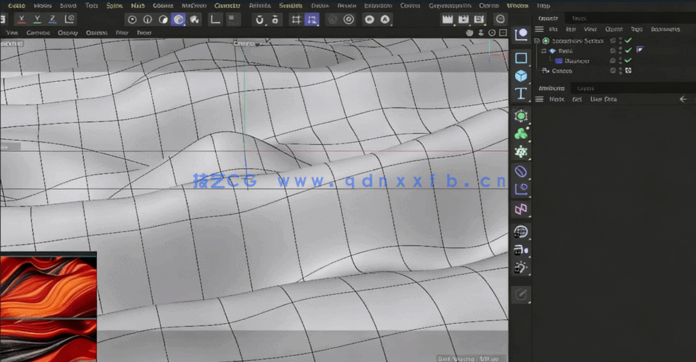Viewport: 696px width, 362px height.
Task: Click the light bulb icon in palette
Action: (x=521, y=268)
